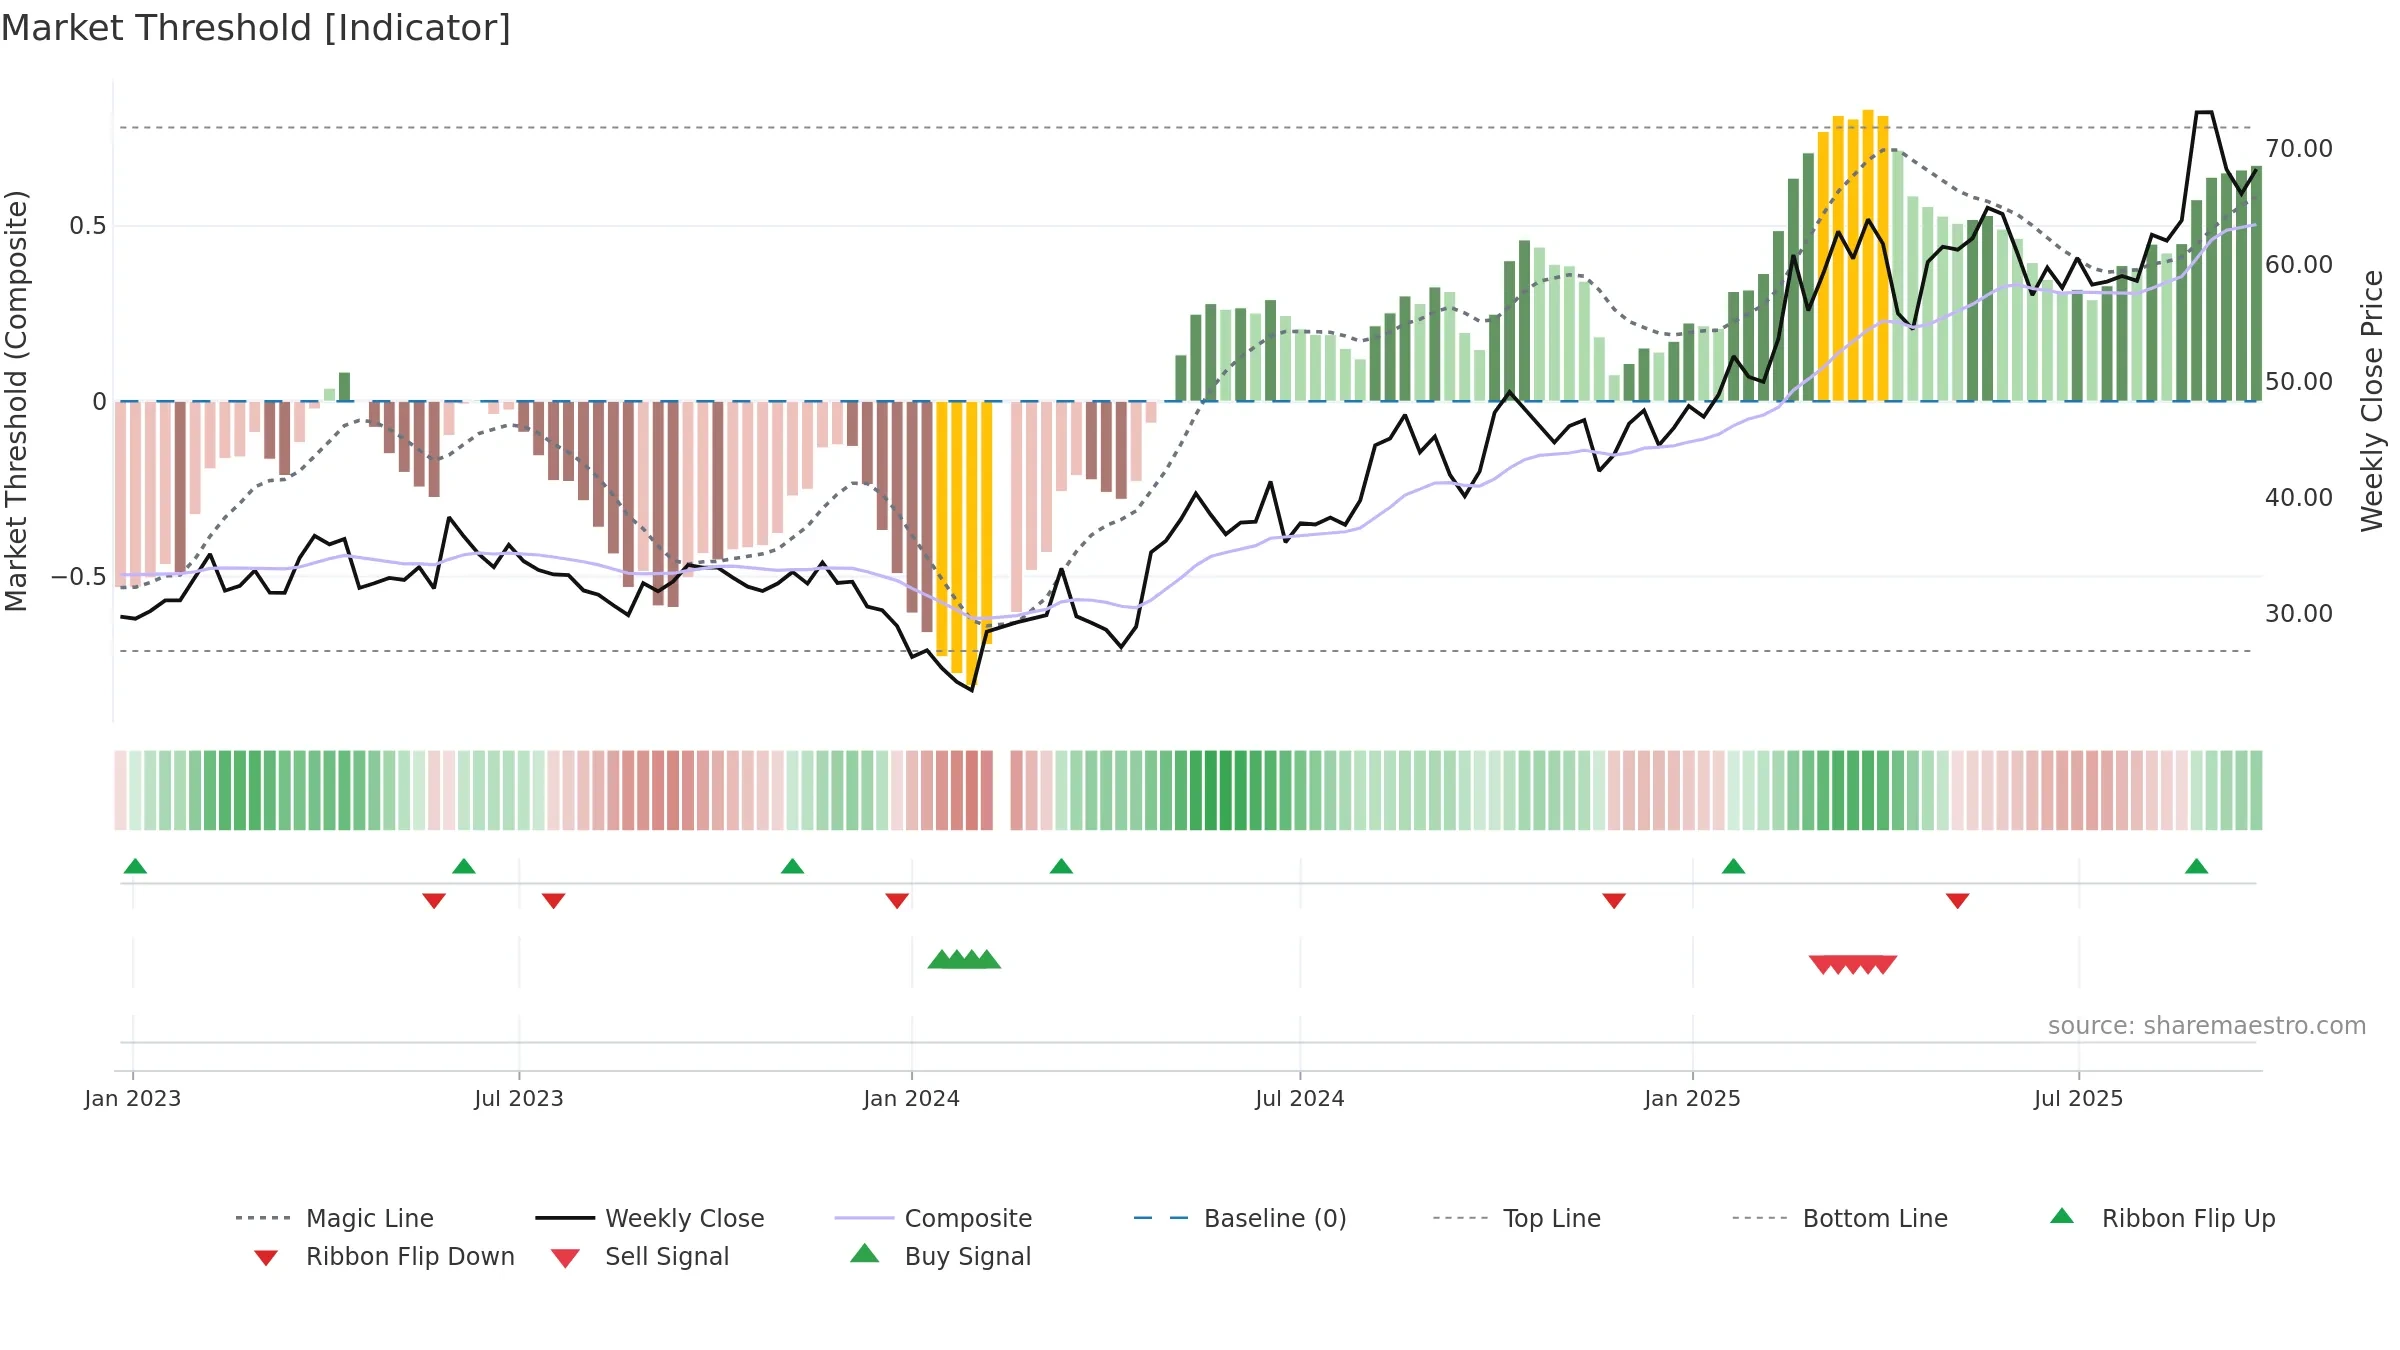Click the Jul 2025 axis label
Screen dimensions: 2400x1350
(2079, 1098)
